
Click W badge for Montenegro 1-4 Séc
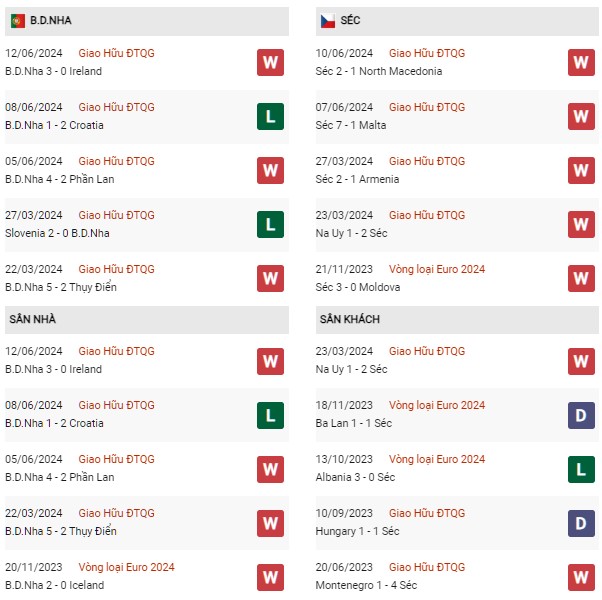pyautogui.click(x=581, y=577)
